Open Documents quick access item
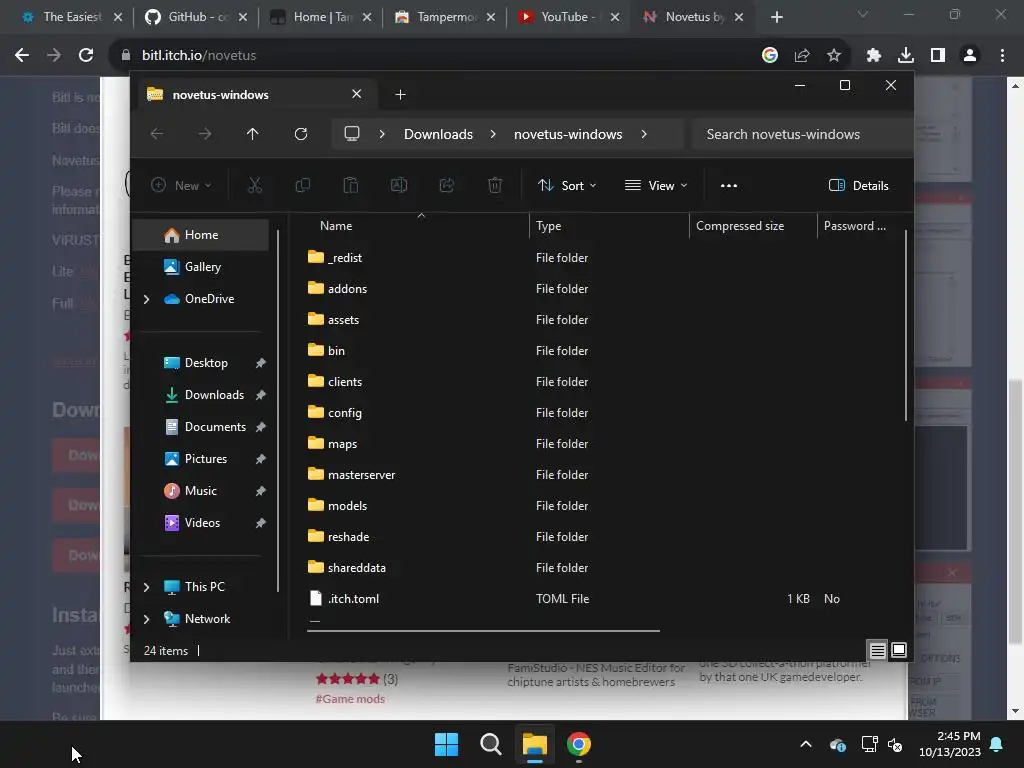The height and width of the screenshot is (768, 1024). (215, 427)
